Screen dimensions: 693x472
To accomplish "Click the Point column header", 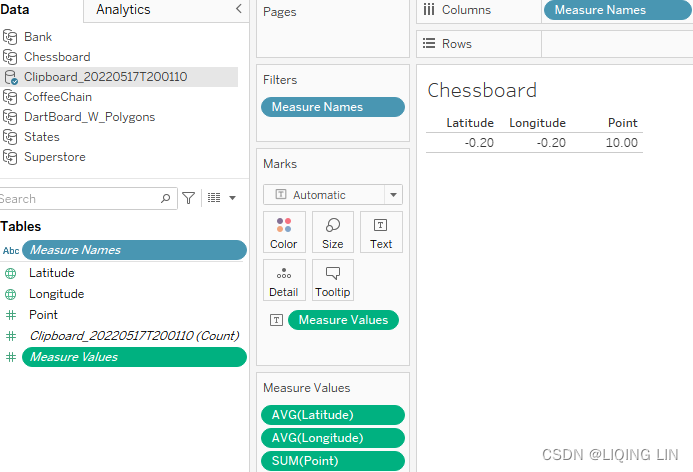I will [623, 123].
